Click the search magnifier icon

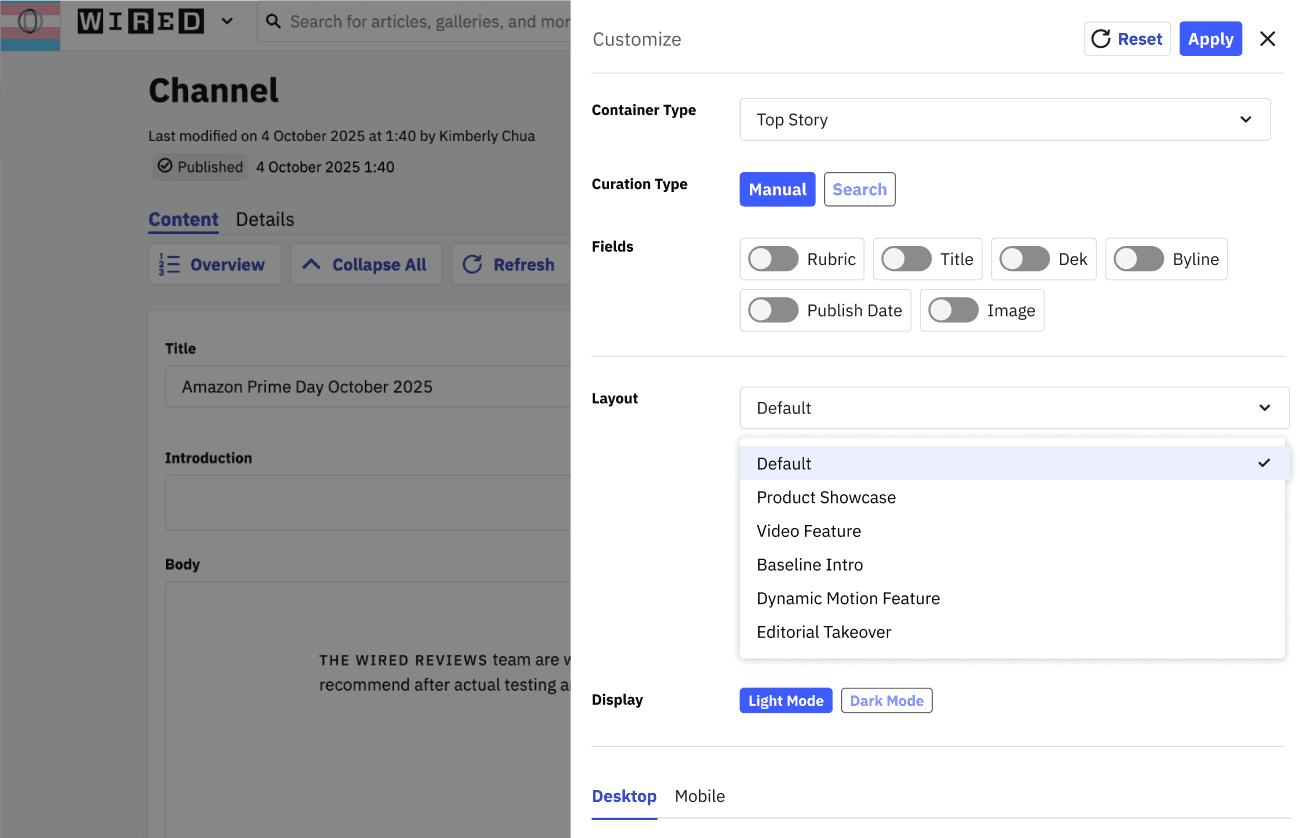point(273,21)
